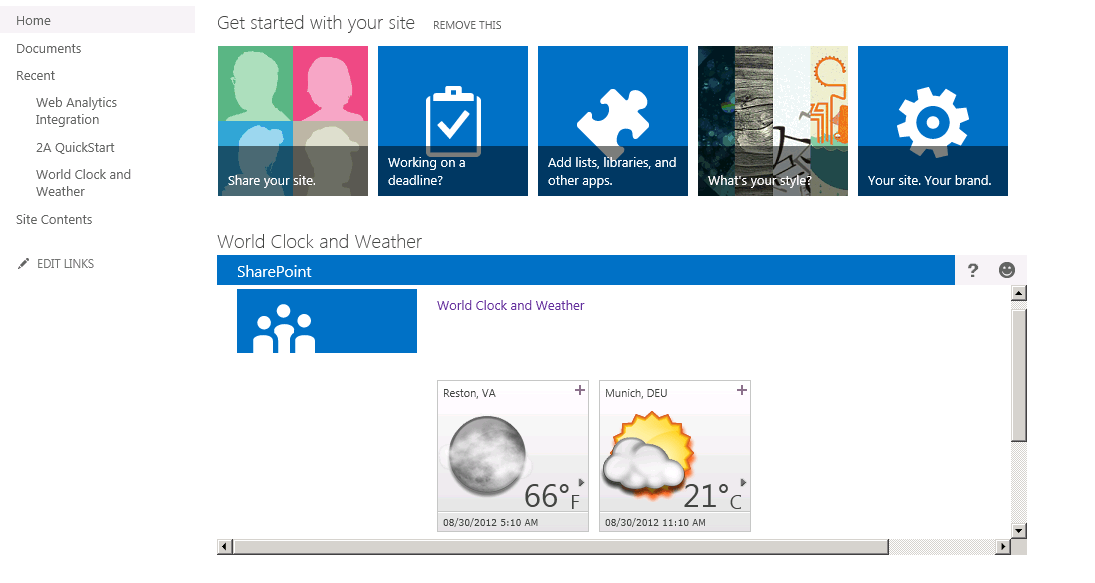This screenshot has height=583, width=1095.
Task: Click the plus icon on Munich, DEU card
Action: [x=742, y=390]
